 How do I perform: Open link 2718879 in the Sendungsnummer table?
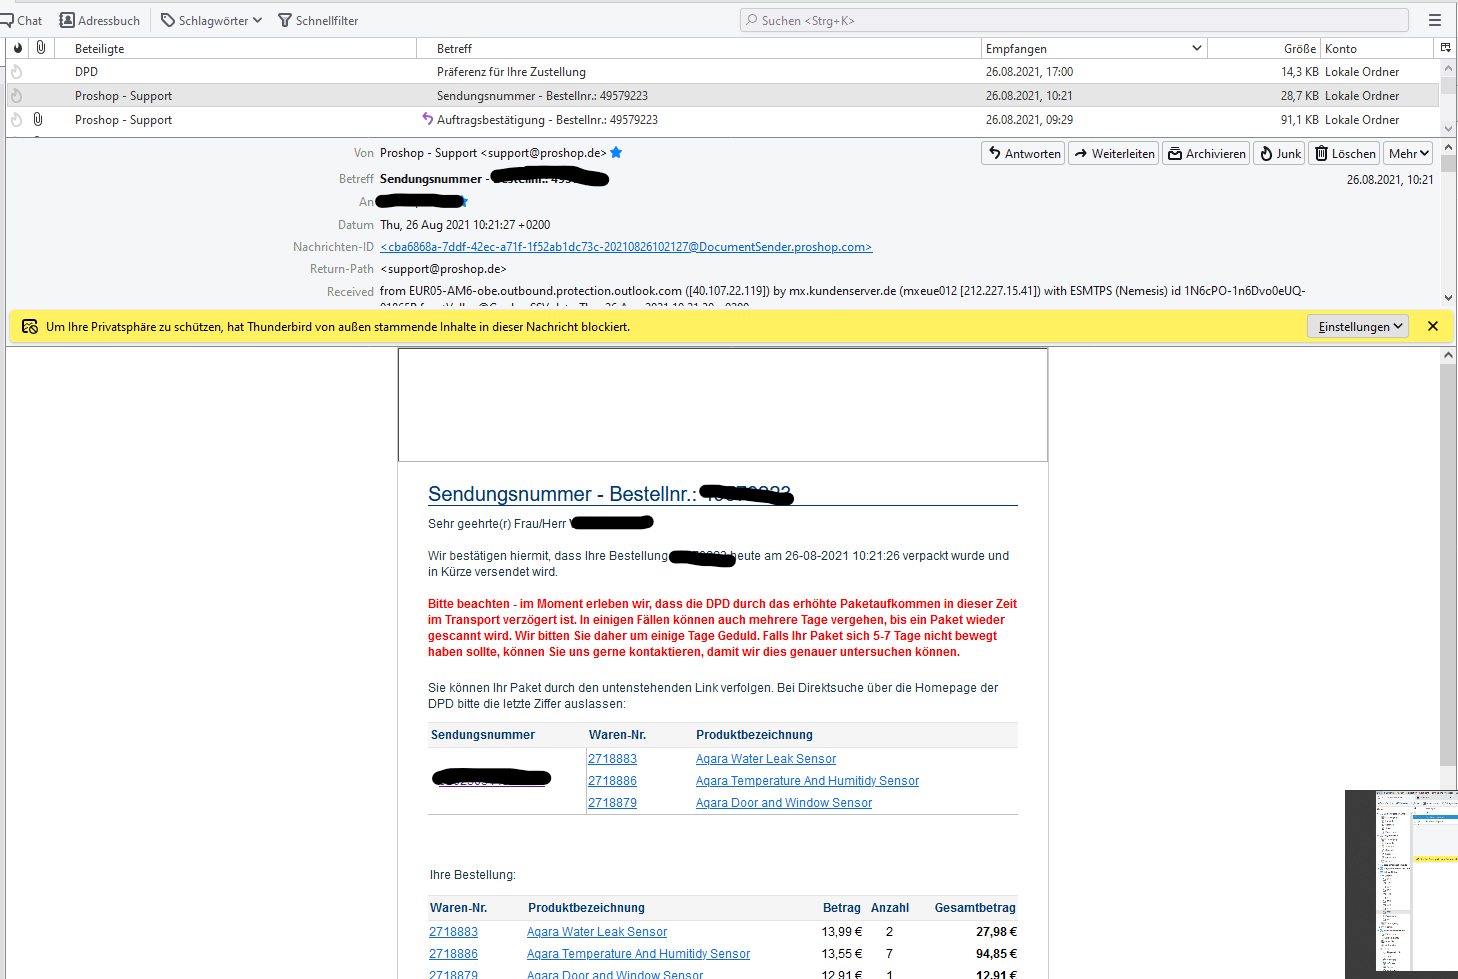coord(612,803)
